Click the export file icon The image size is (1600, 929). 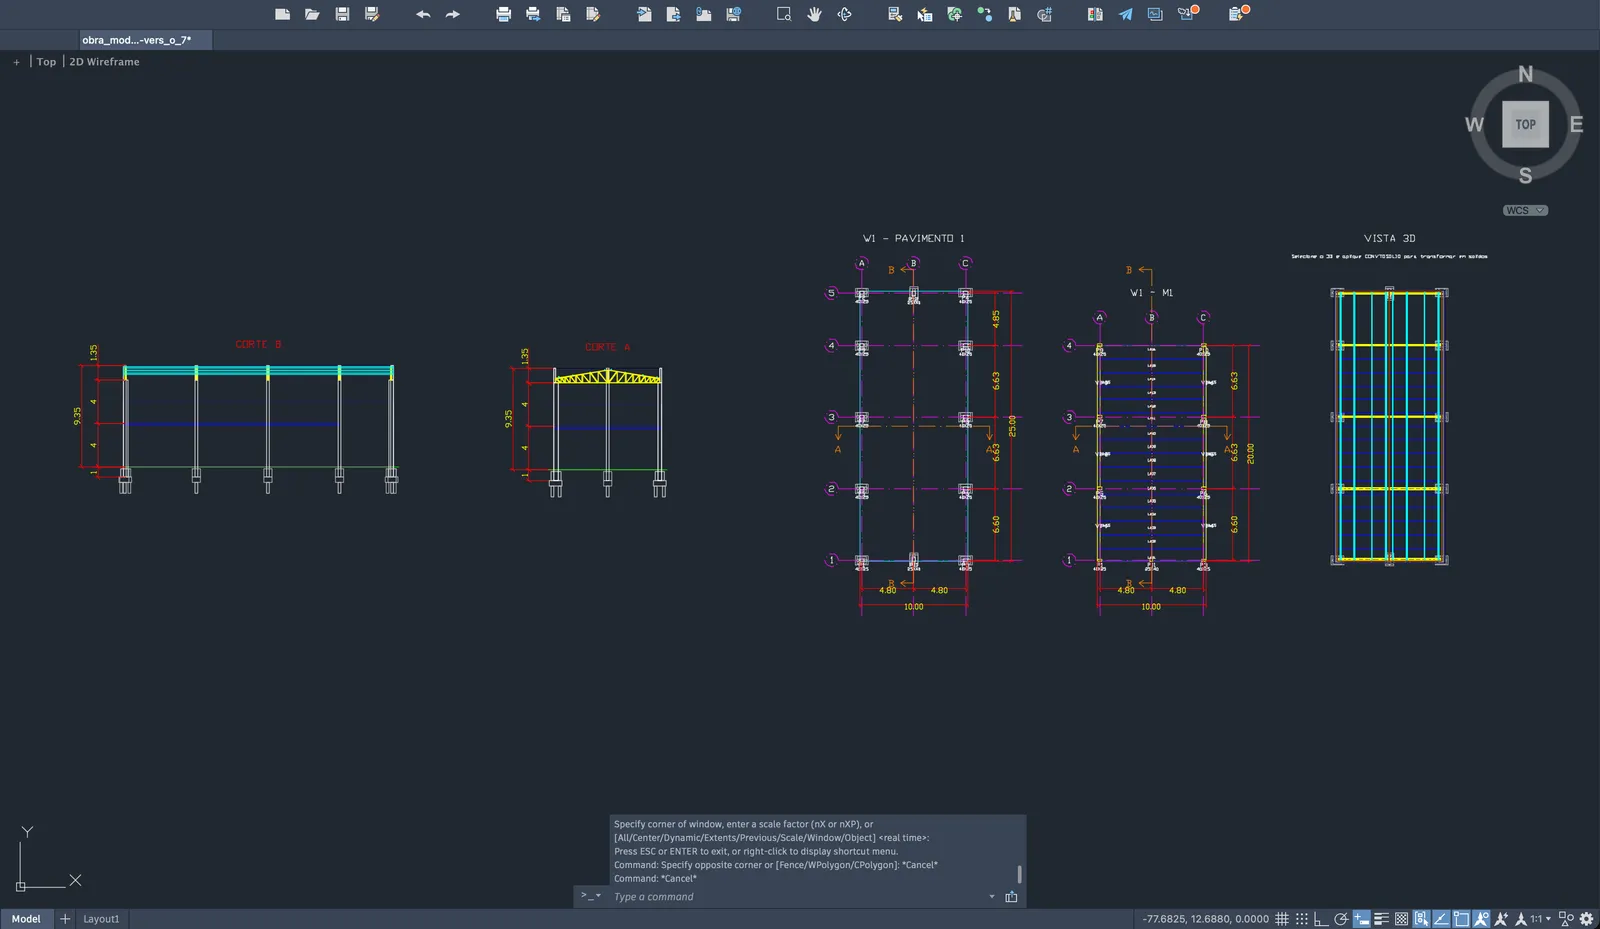[674, 14]
